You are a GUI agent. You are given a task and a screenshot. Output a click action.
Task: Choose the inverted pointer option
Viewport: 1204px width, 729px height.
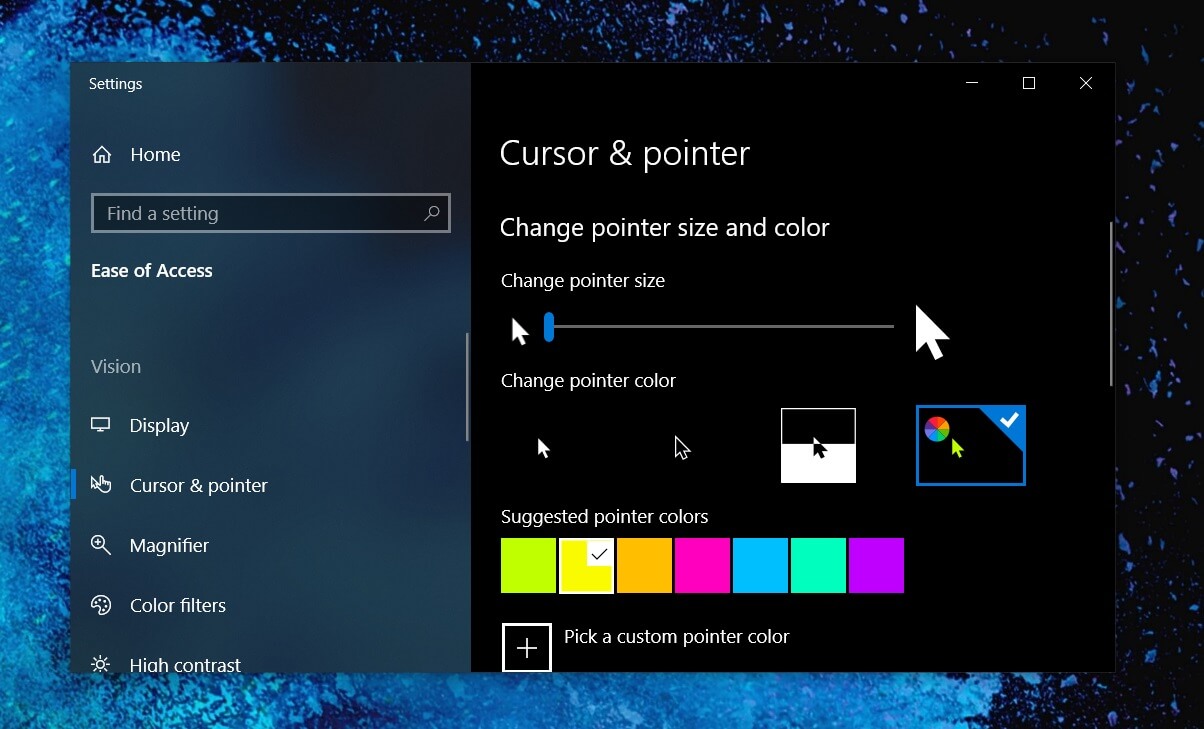pos(818,446)
